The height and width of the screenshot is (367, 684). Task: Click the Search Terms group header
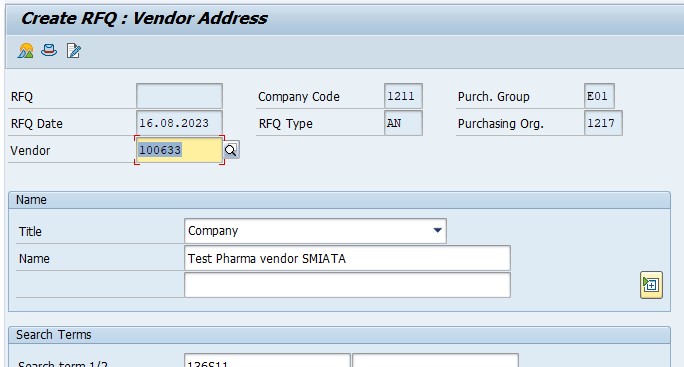pyautogui.click(x=339, y=335)
